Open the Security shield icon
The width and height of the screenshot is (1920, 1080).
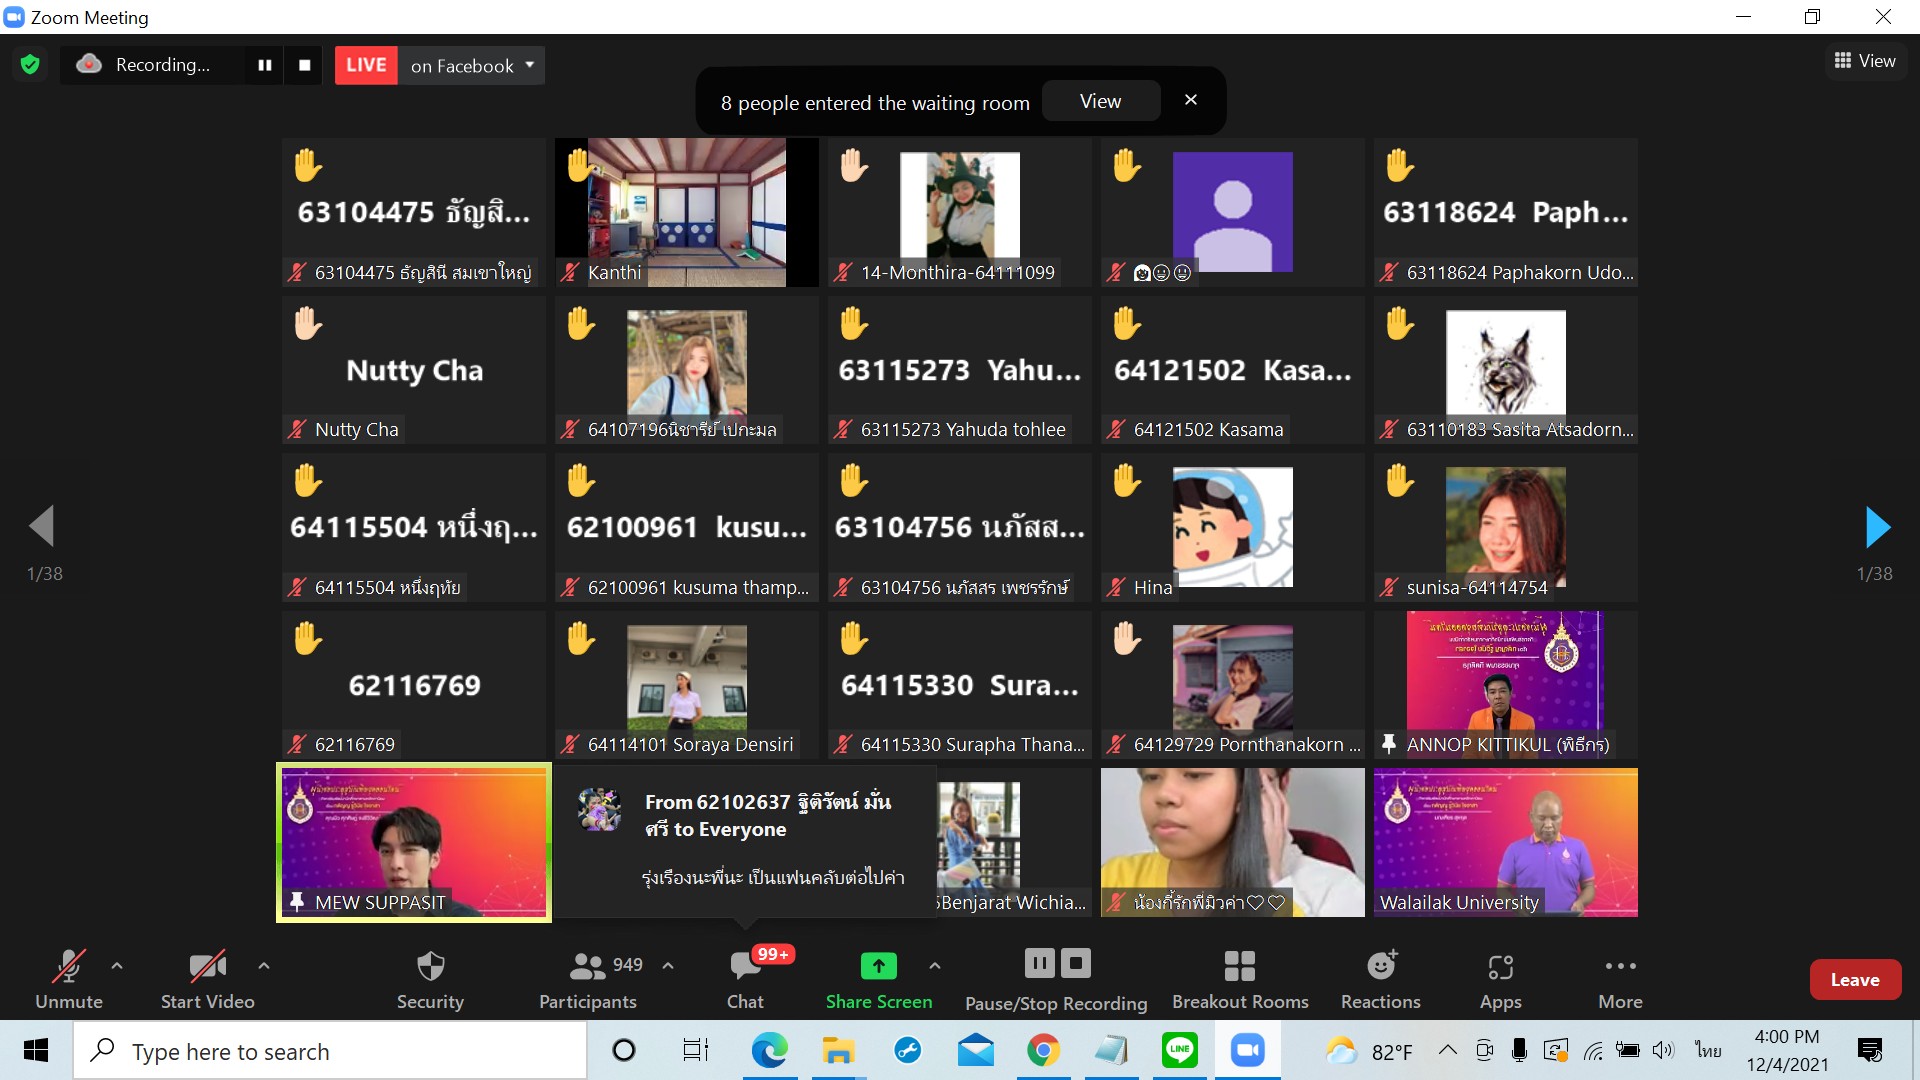430,966
